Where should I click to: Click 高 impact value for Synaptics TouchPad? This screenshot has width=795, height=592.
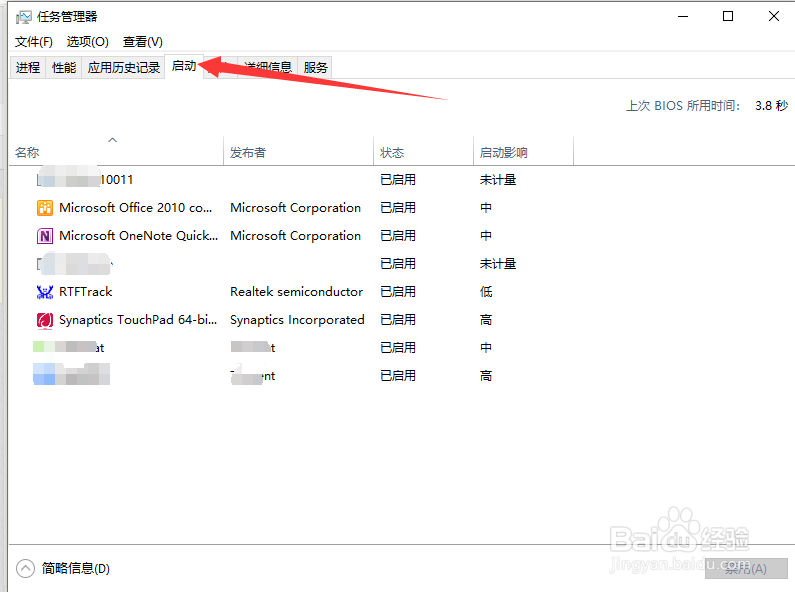point(486,320)
